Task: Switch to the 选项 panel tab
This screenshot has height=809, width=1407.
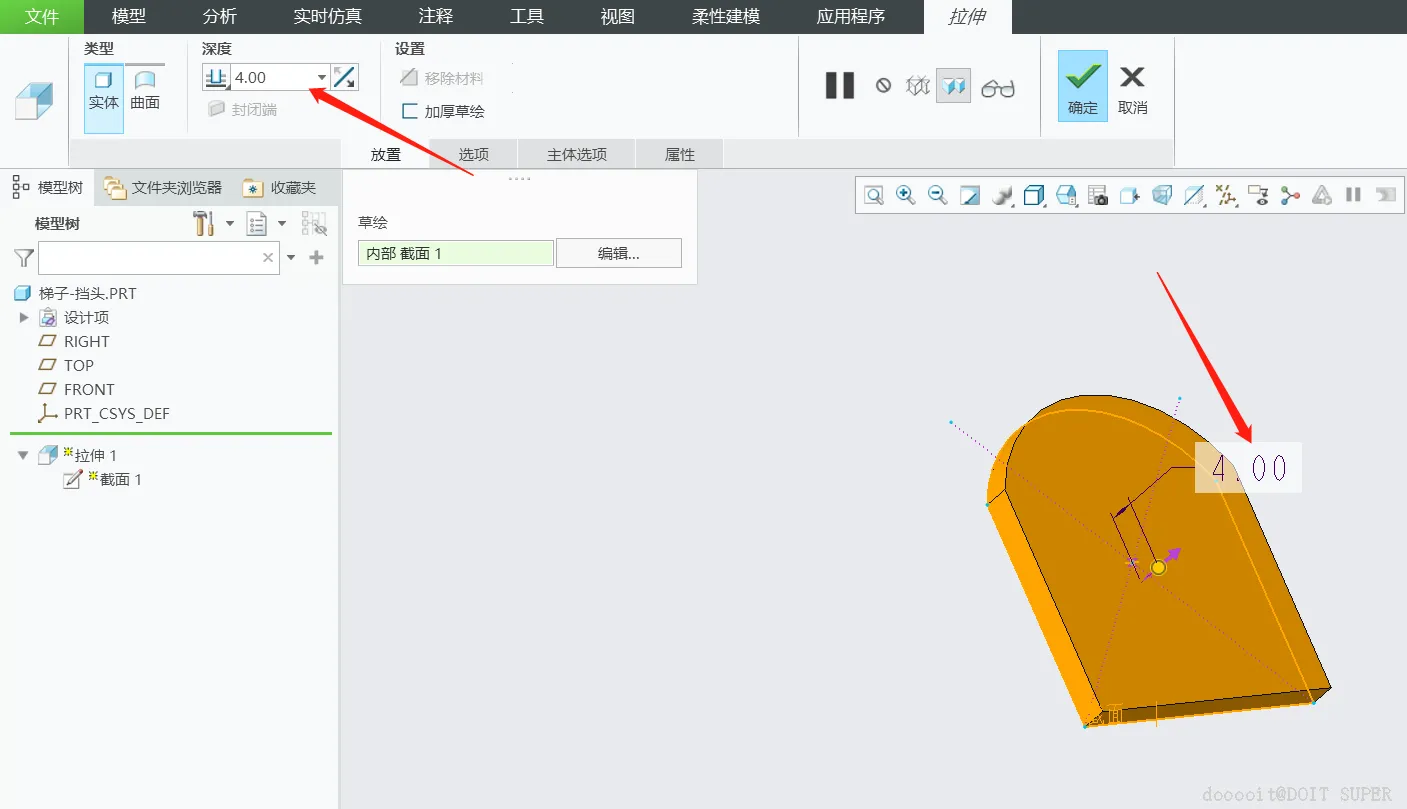Action: [x=474, y=154]
